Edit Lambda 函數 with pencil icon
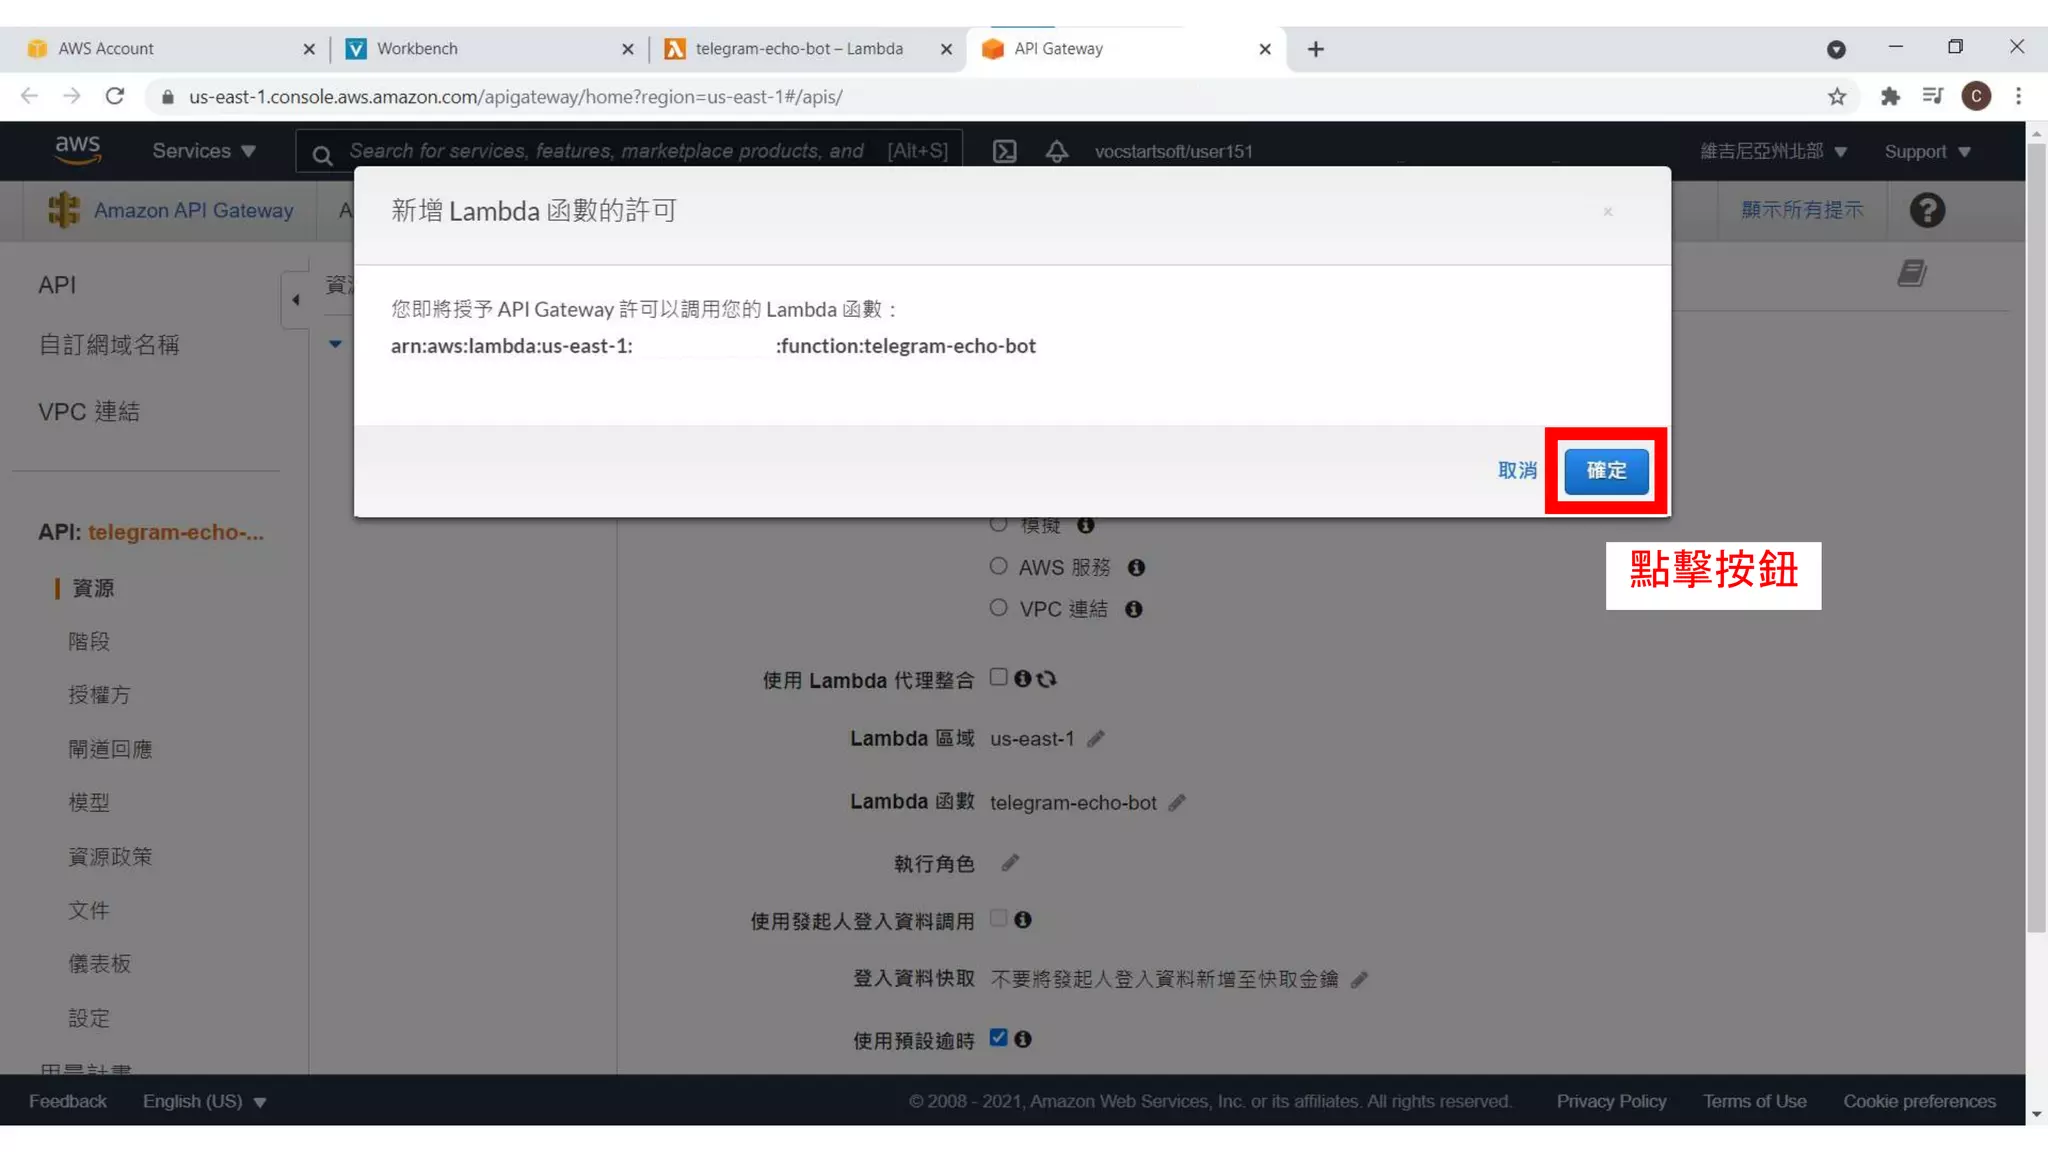This screenshot has width=2048, height=1152. pyautogui.click(x=1177, y=803)
